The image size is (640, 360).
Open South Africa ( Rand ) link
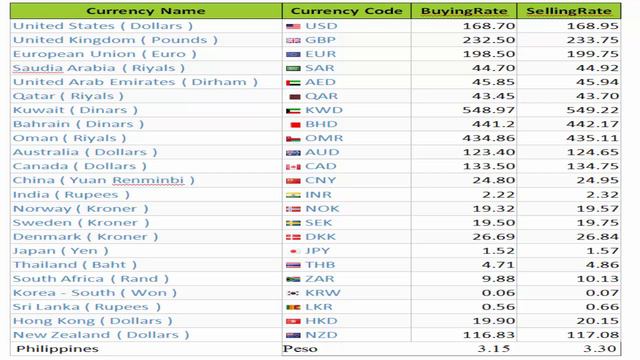pyautogui.click(x=91, y=279)
